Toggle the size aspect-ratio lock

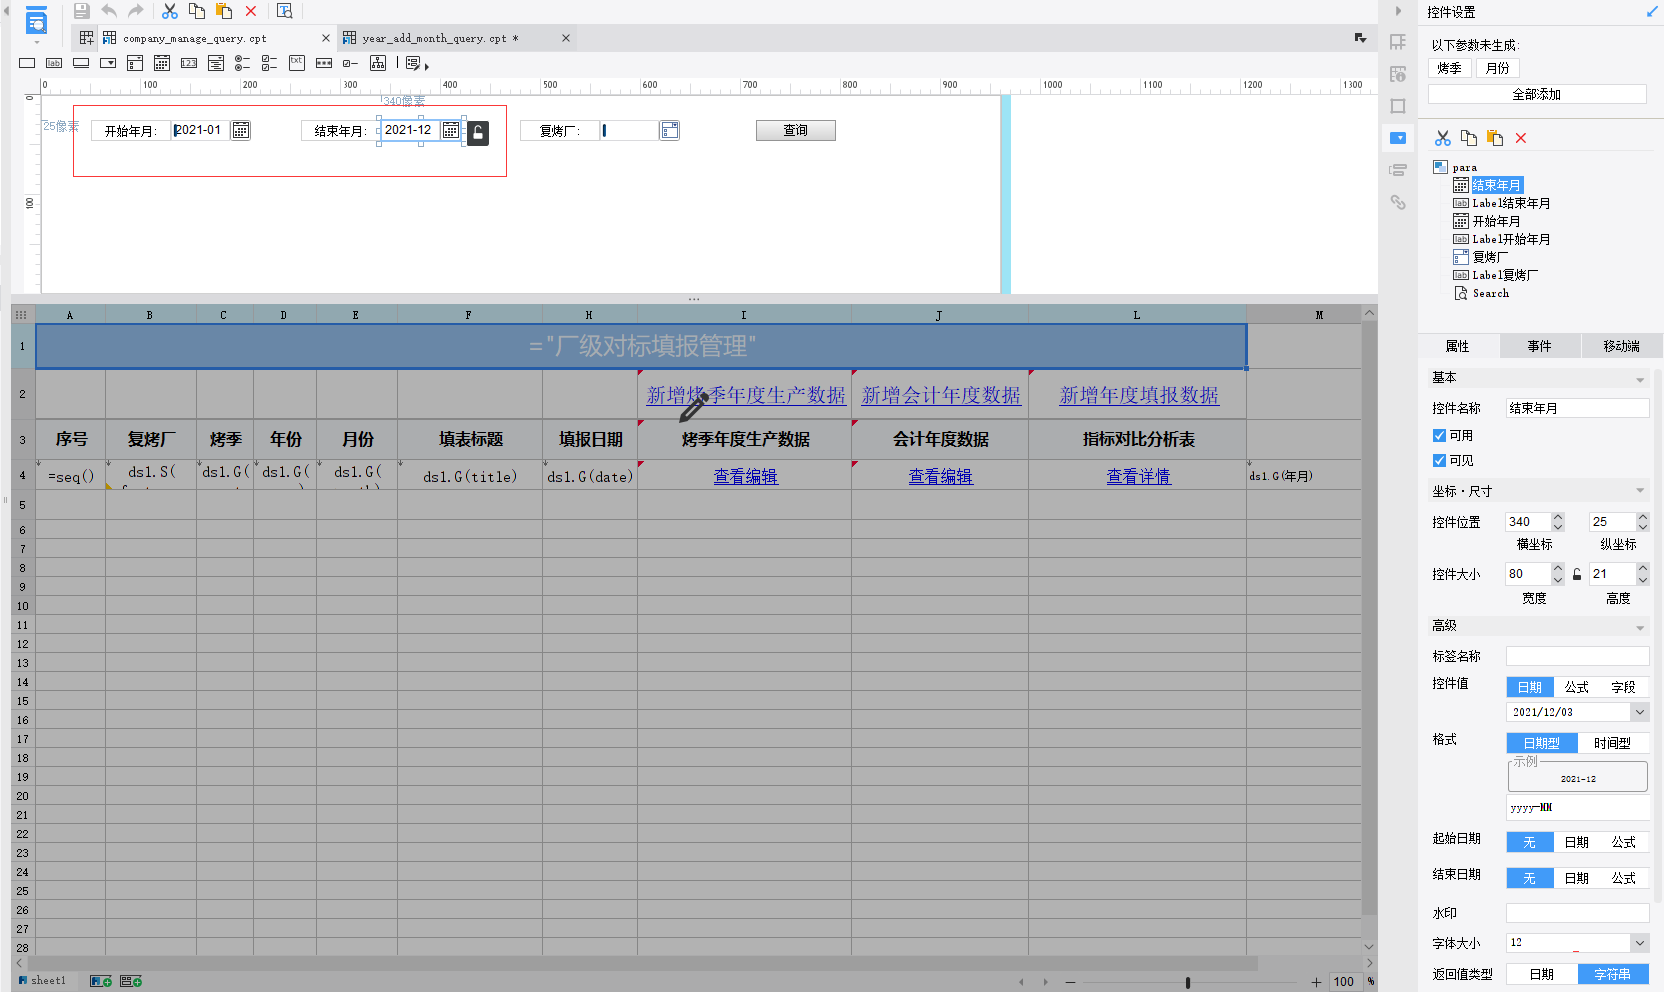pos(1577,574)
